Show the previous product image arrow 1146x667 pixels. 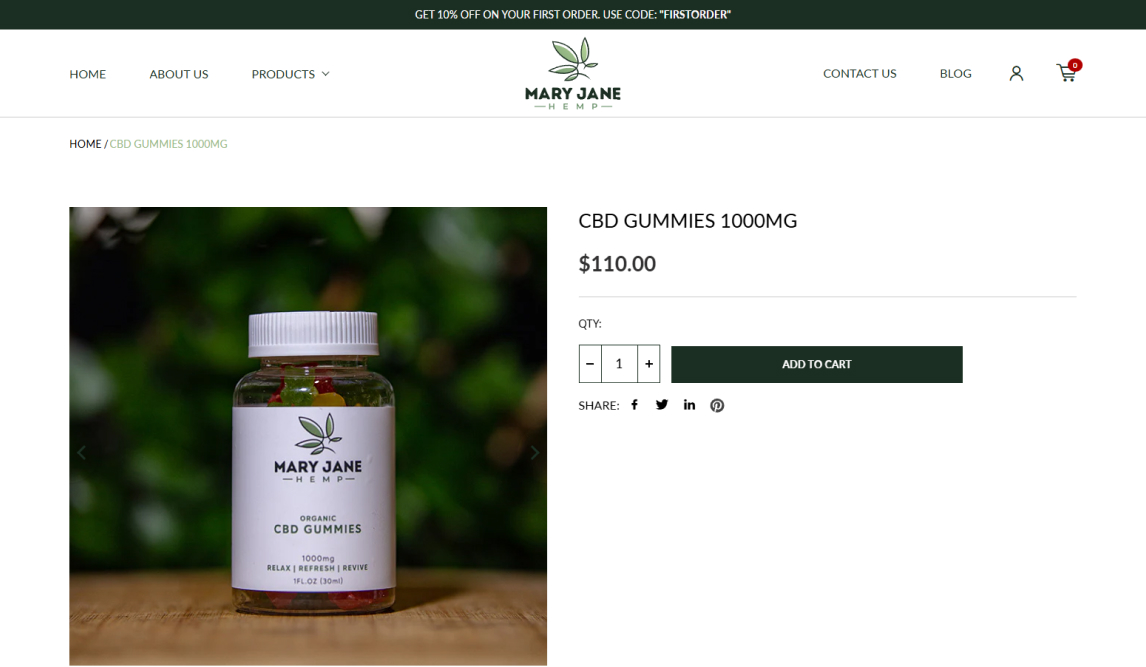(82, 453)
